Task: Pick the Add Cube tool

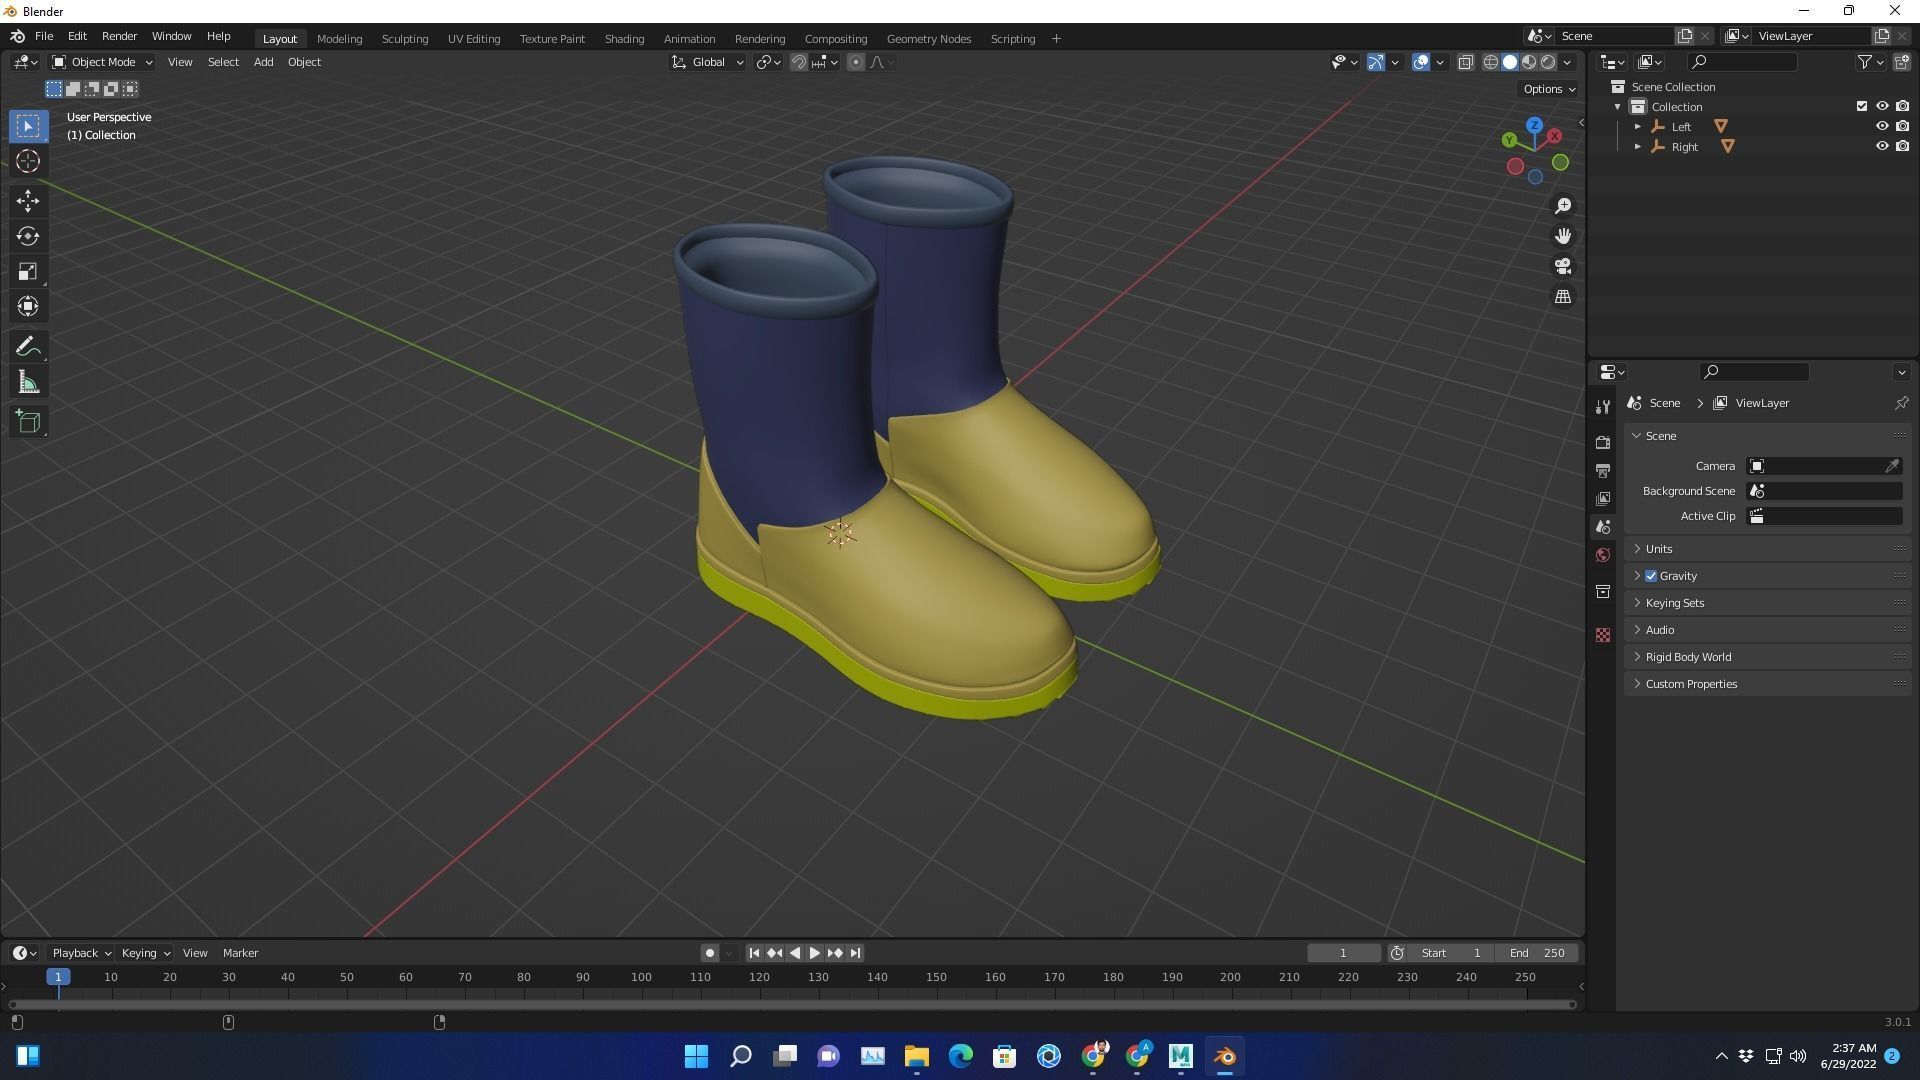Action: click(x=28, y=422)
